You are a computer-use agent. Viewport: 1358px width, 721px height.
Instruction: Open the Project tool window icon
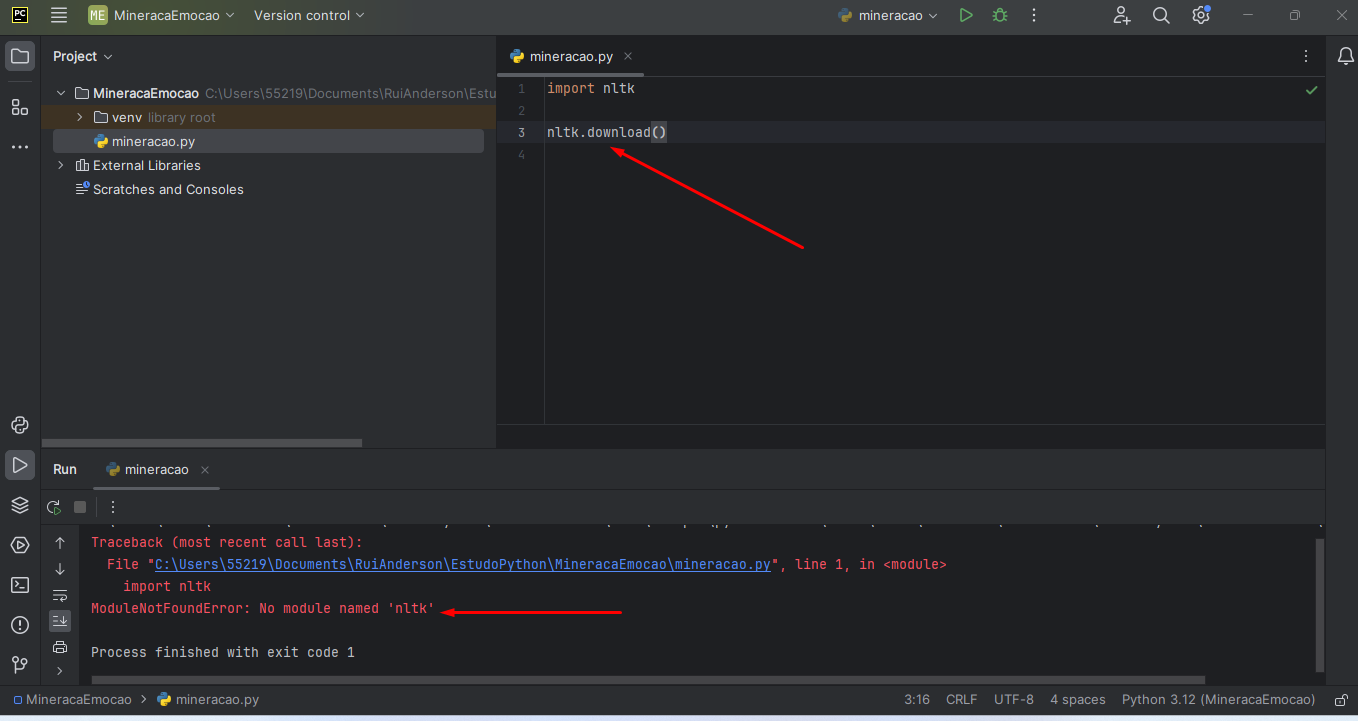click(x=20, y=56)
